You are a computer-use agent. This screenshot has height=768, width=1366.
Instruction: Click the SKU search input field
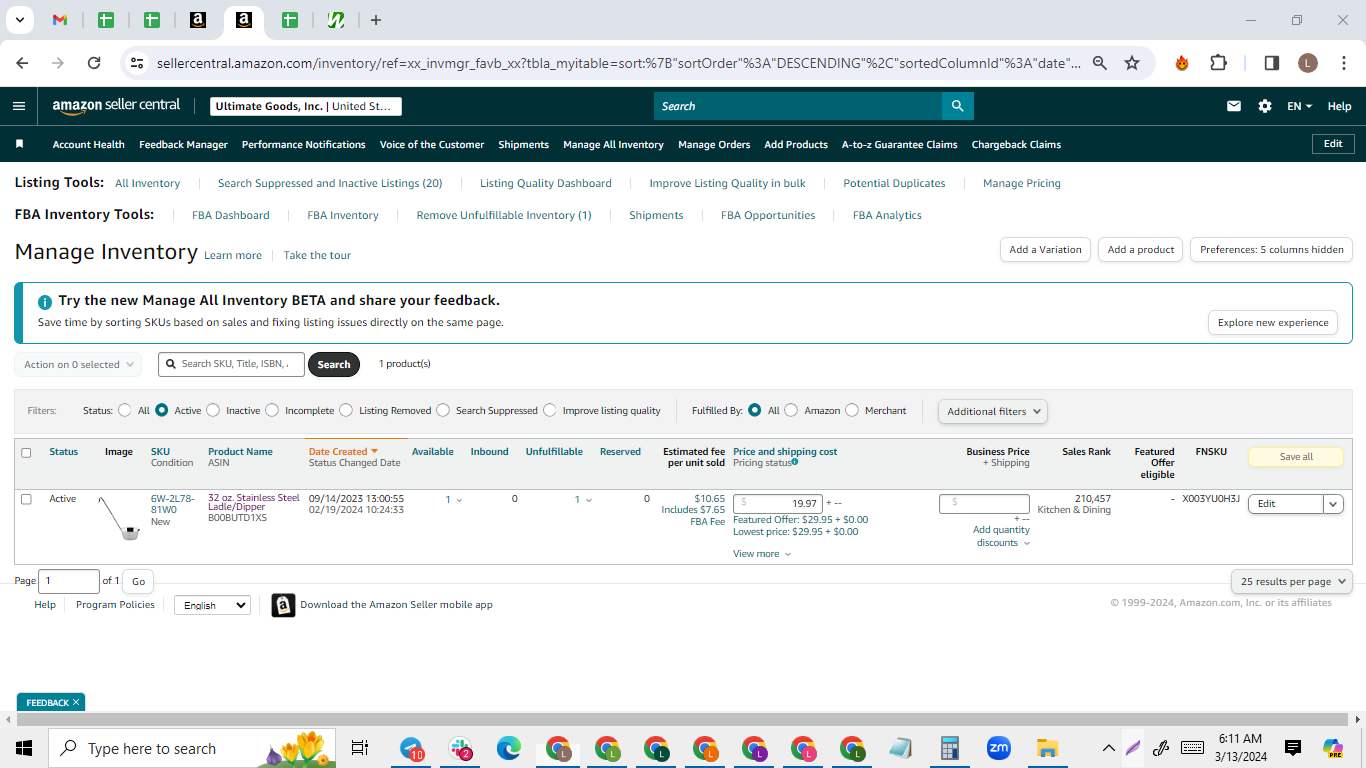(231, 364)
